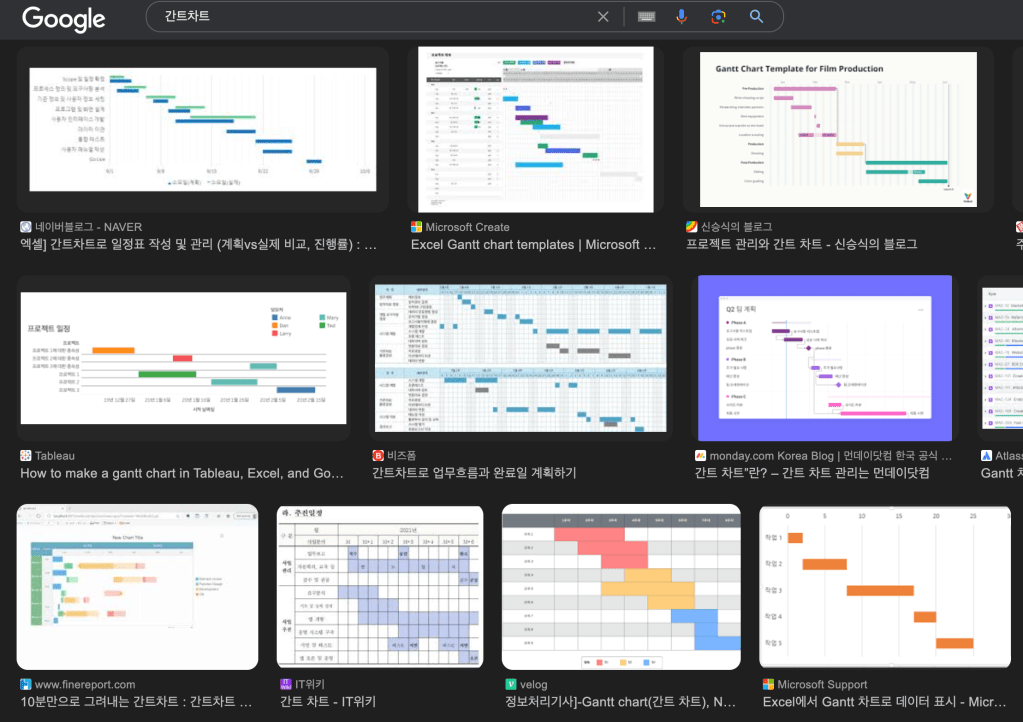This screenshot has width=1023, height=722.
Task: Click the Microsoft Create favicon
Action: 417,227
